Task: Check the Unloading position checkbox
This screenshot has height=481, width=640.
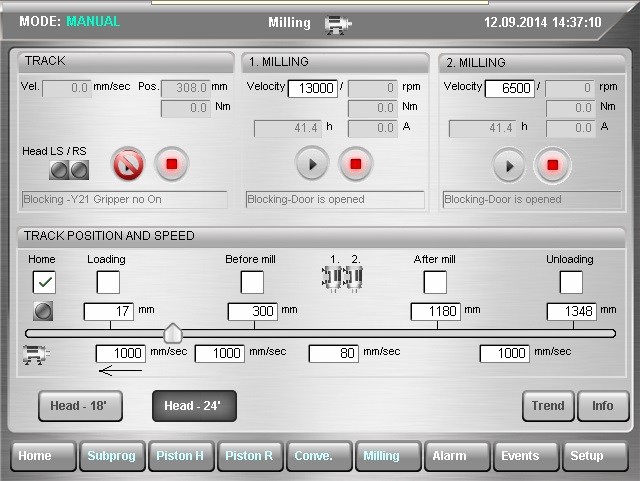Action: coord(571,282)
